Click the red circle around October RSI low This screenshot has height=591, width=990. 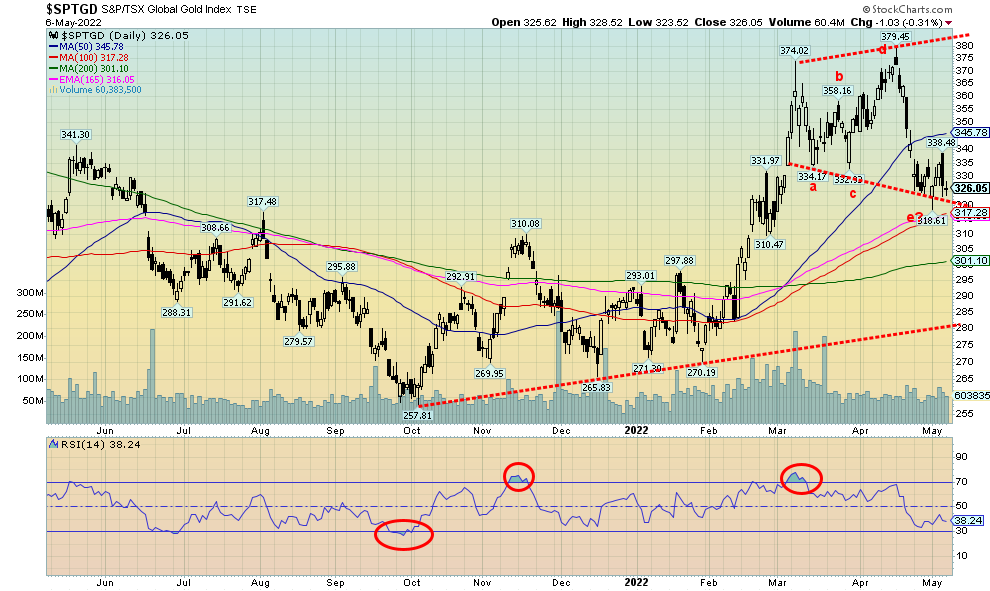point(403,534)
